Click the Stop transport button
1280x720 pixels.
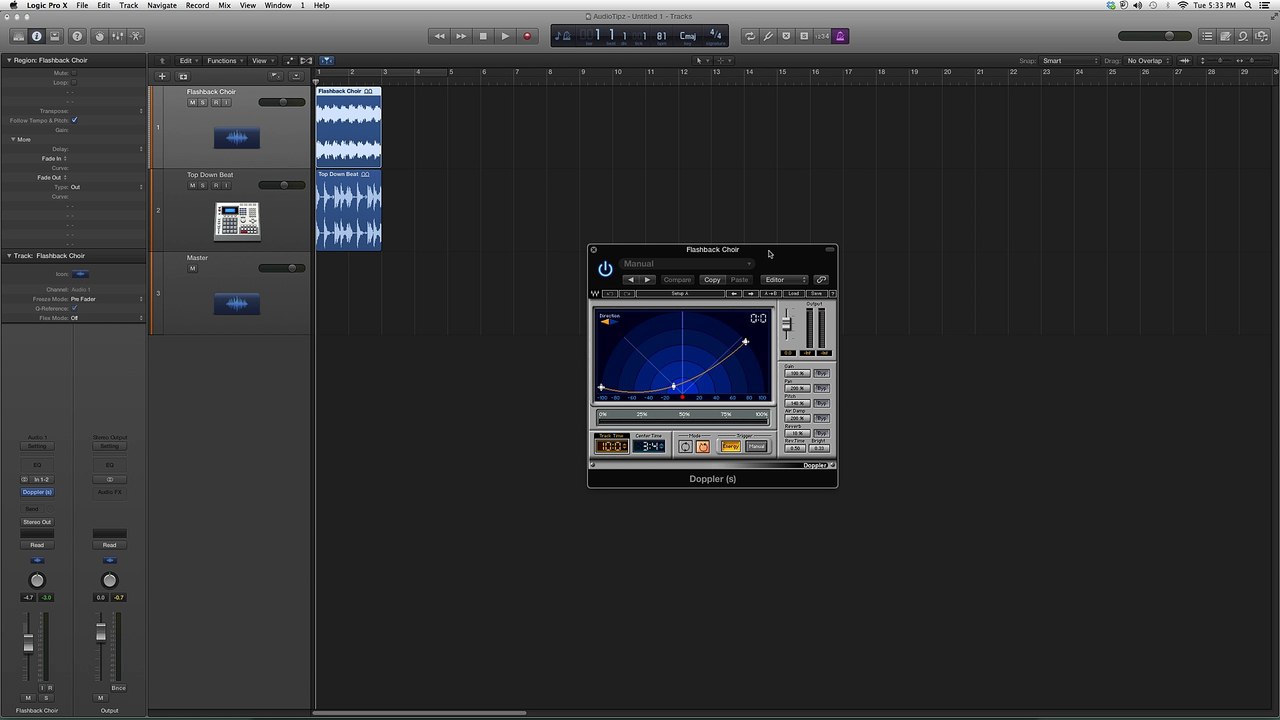coord(483,36)
